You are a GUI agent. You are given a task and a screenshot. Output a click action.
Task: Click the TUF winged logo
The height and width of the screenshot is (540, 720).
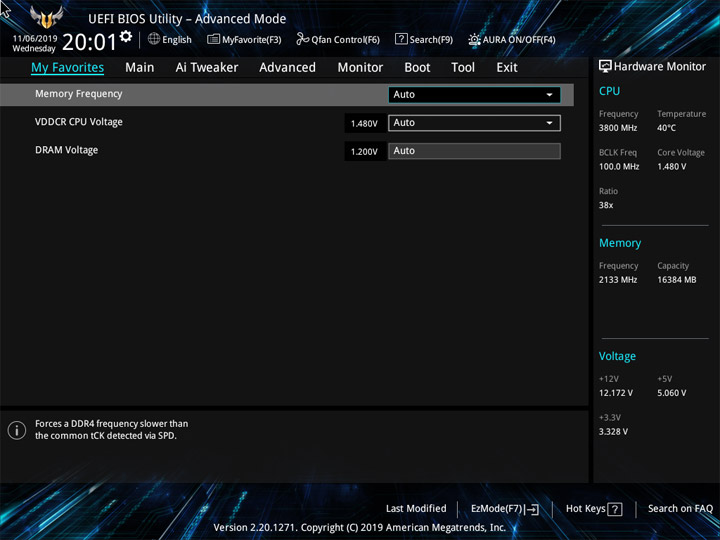click(x=46, y=17)
